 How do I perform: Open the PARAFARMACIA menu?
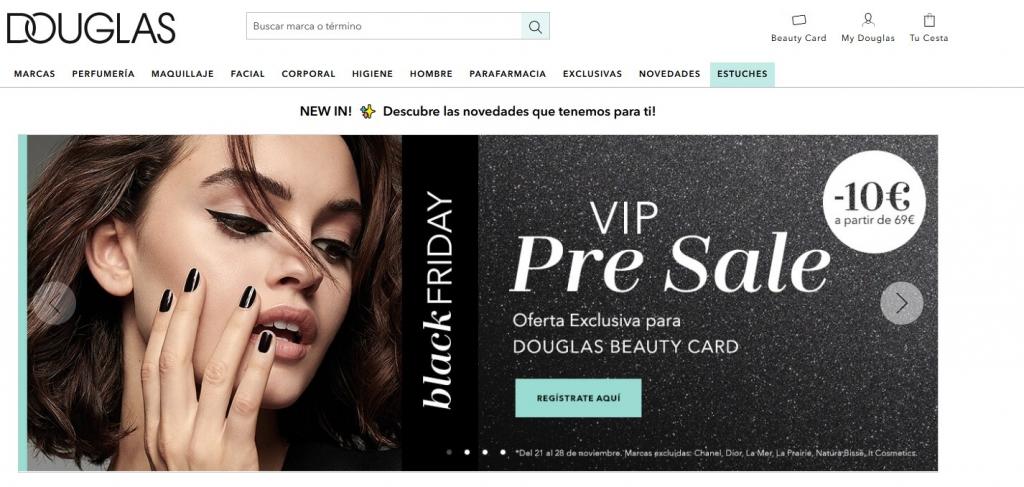[507, 74]
